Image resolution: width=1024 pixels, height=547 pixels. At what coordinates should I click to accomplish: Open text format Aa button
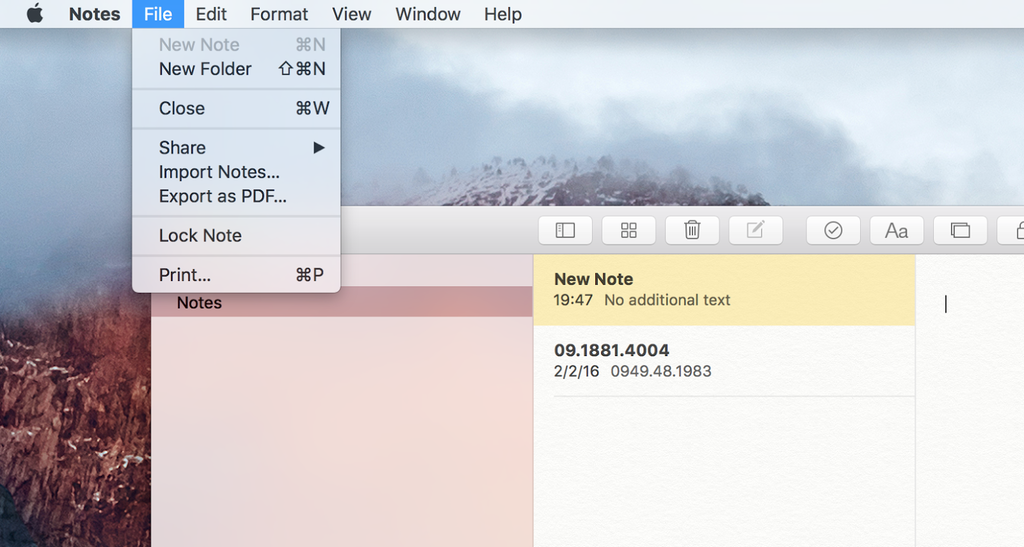(x=896, y=230)
